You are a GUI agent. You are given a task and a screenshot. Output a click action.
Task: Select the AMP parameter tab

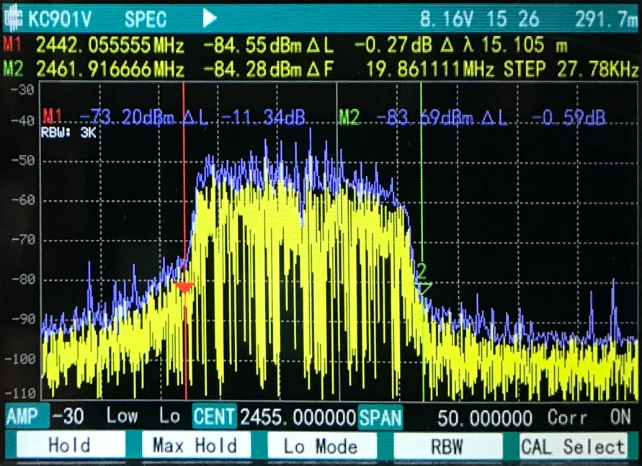click(24, 416)
